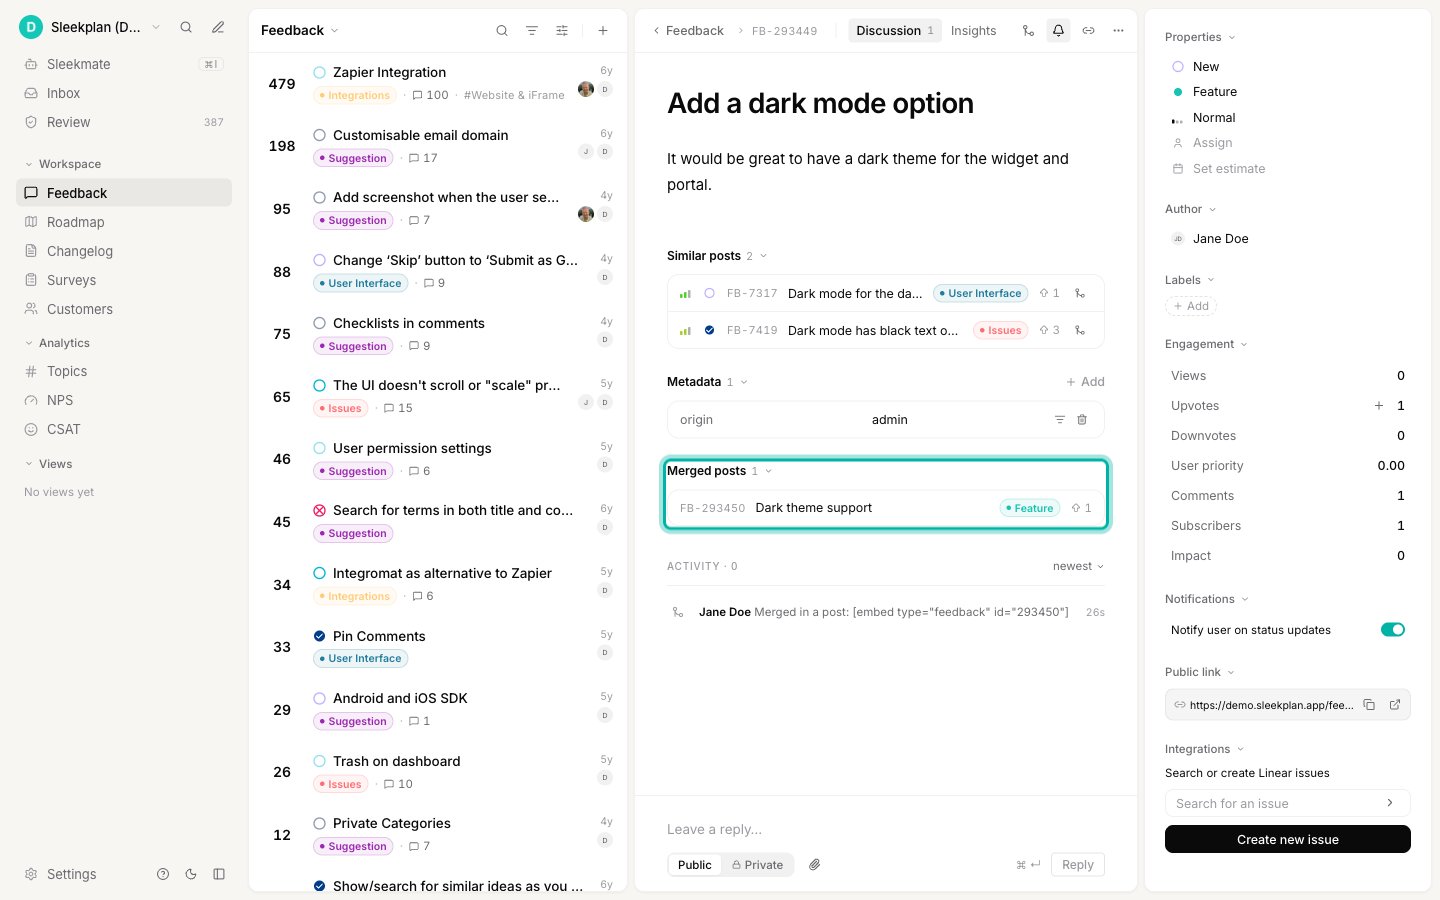Toggle status circle of Checklists in comments
The image size is (1440, 900).
[320, 323]
